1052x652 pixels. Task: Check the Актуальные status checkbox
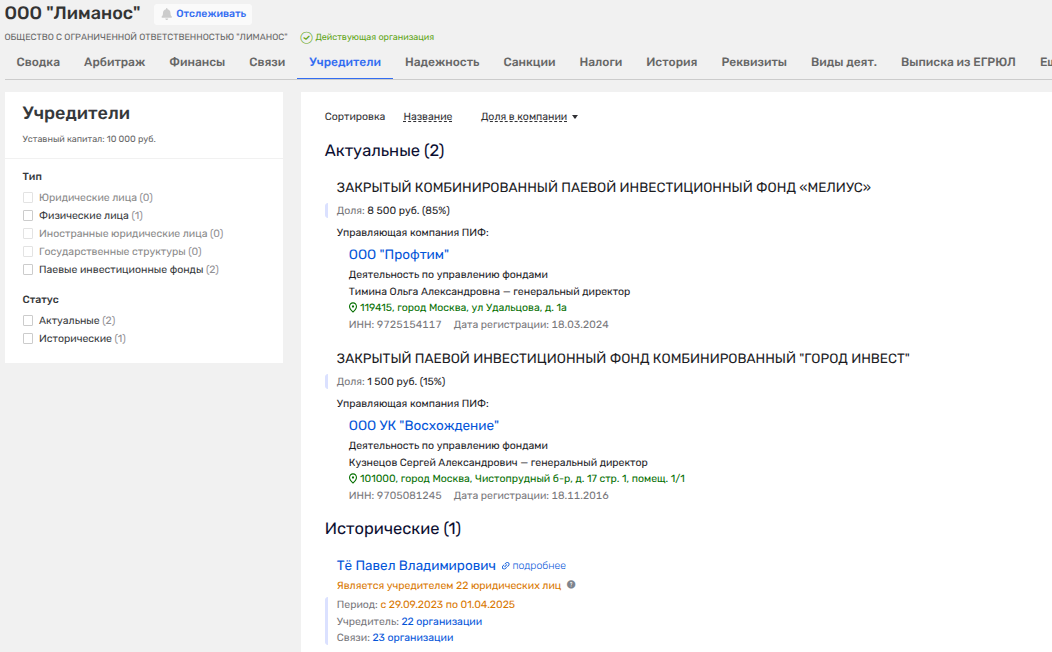29,321
